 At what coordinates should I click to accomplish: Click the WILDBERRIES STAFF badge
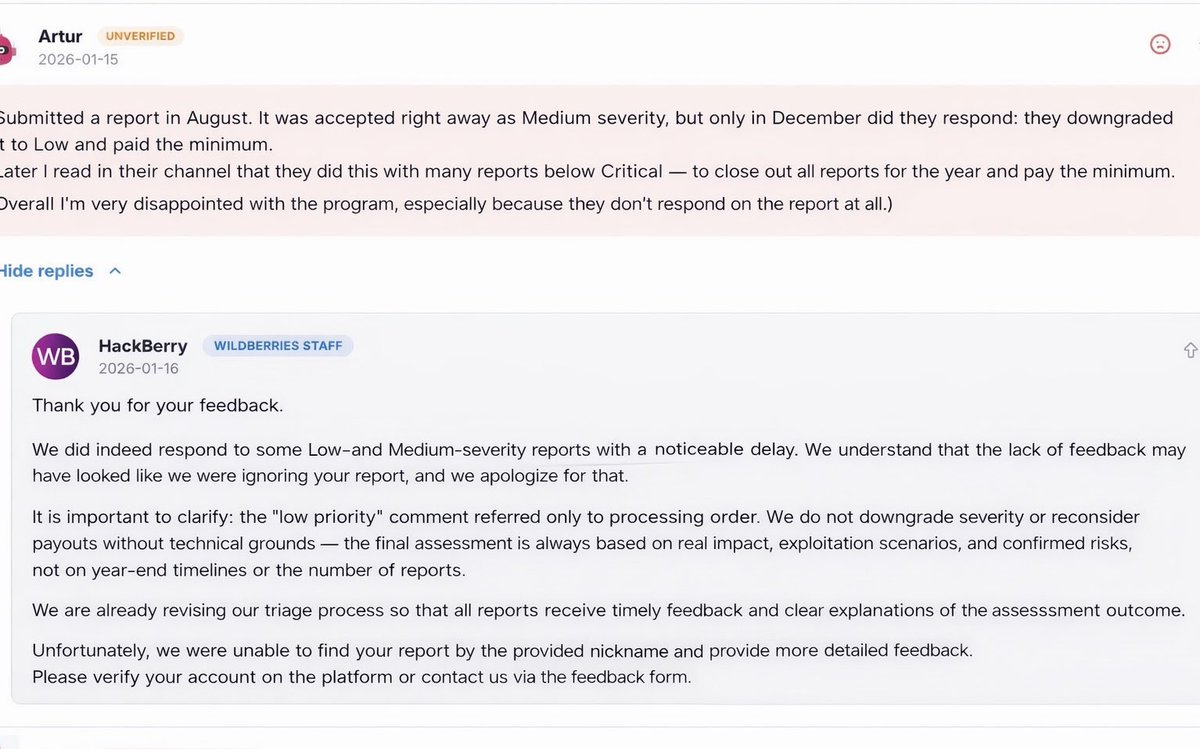click(278, 346)
